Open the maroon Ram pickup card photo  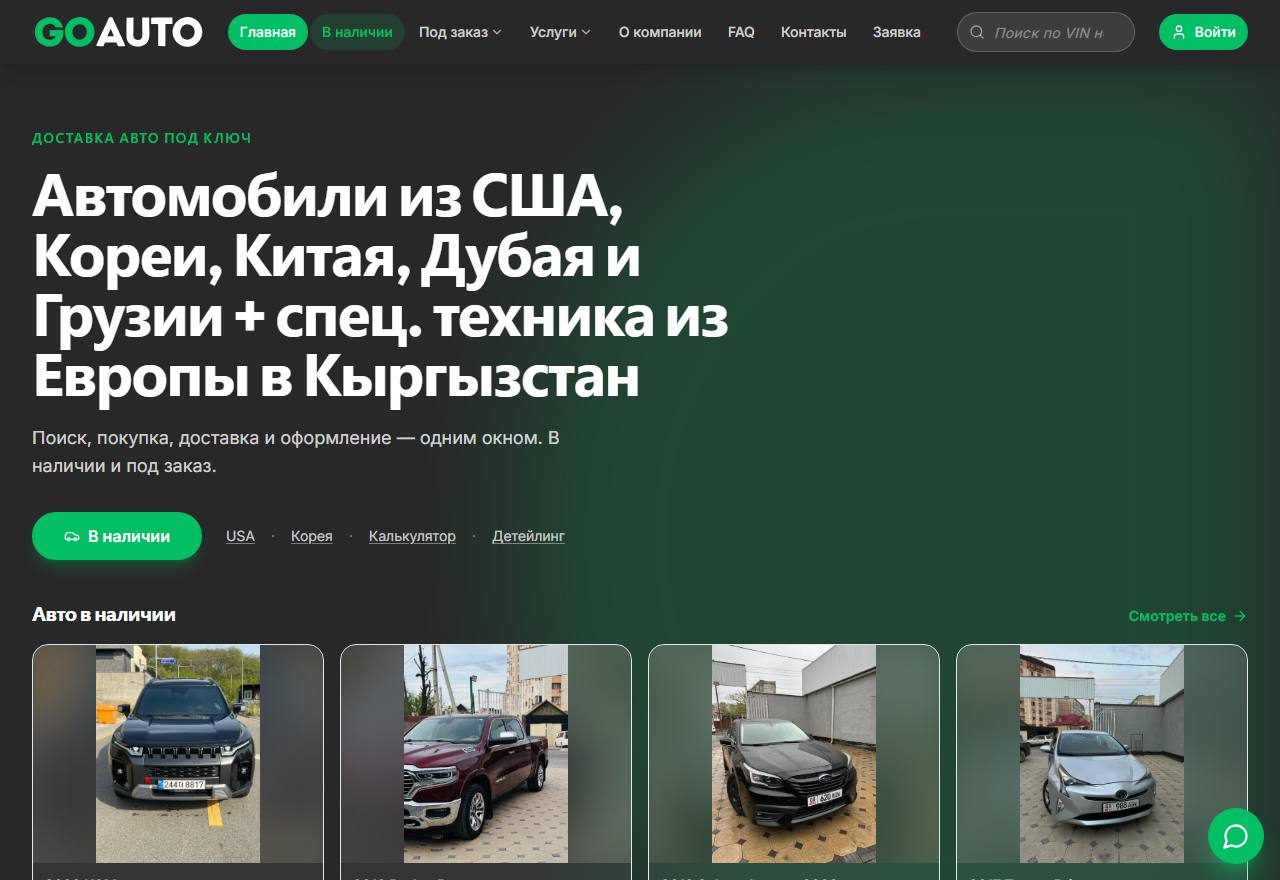tap(486, 754)
